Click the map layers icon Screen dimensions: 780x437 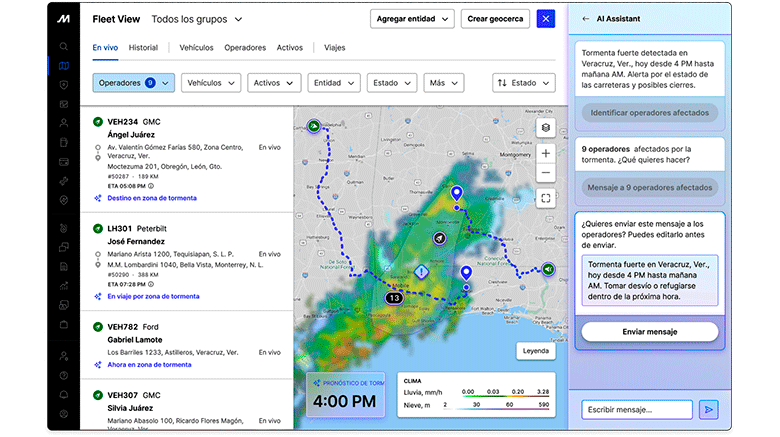545,127
